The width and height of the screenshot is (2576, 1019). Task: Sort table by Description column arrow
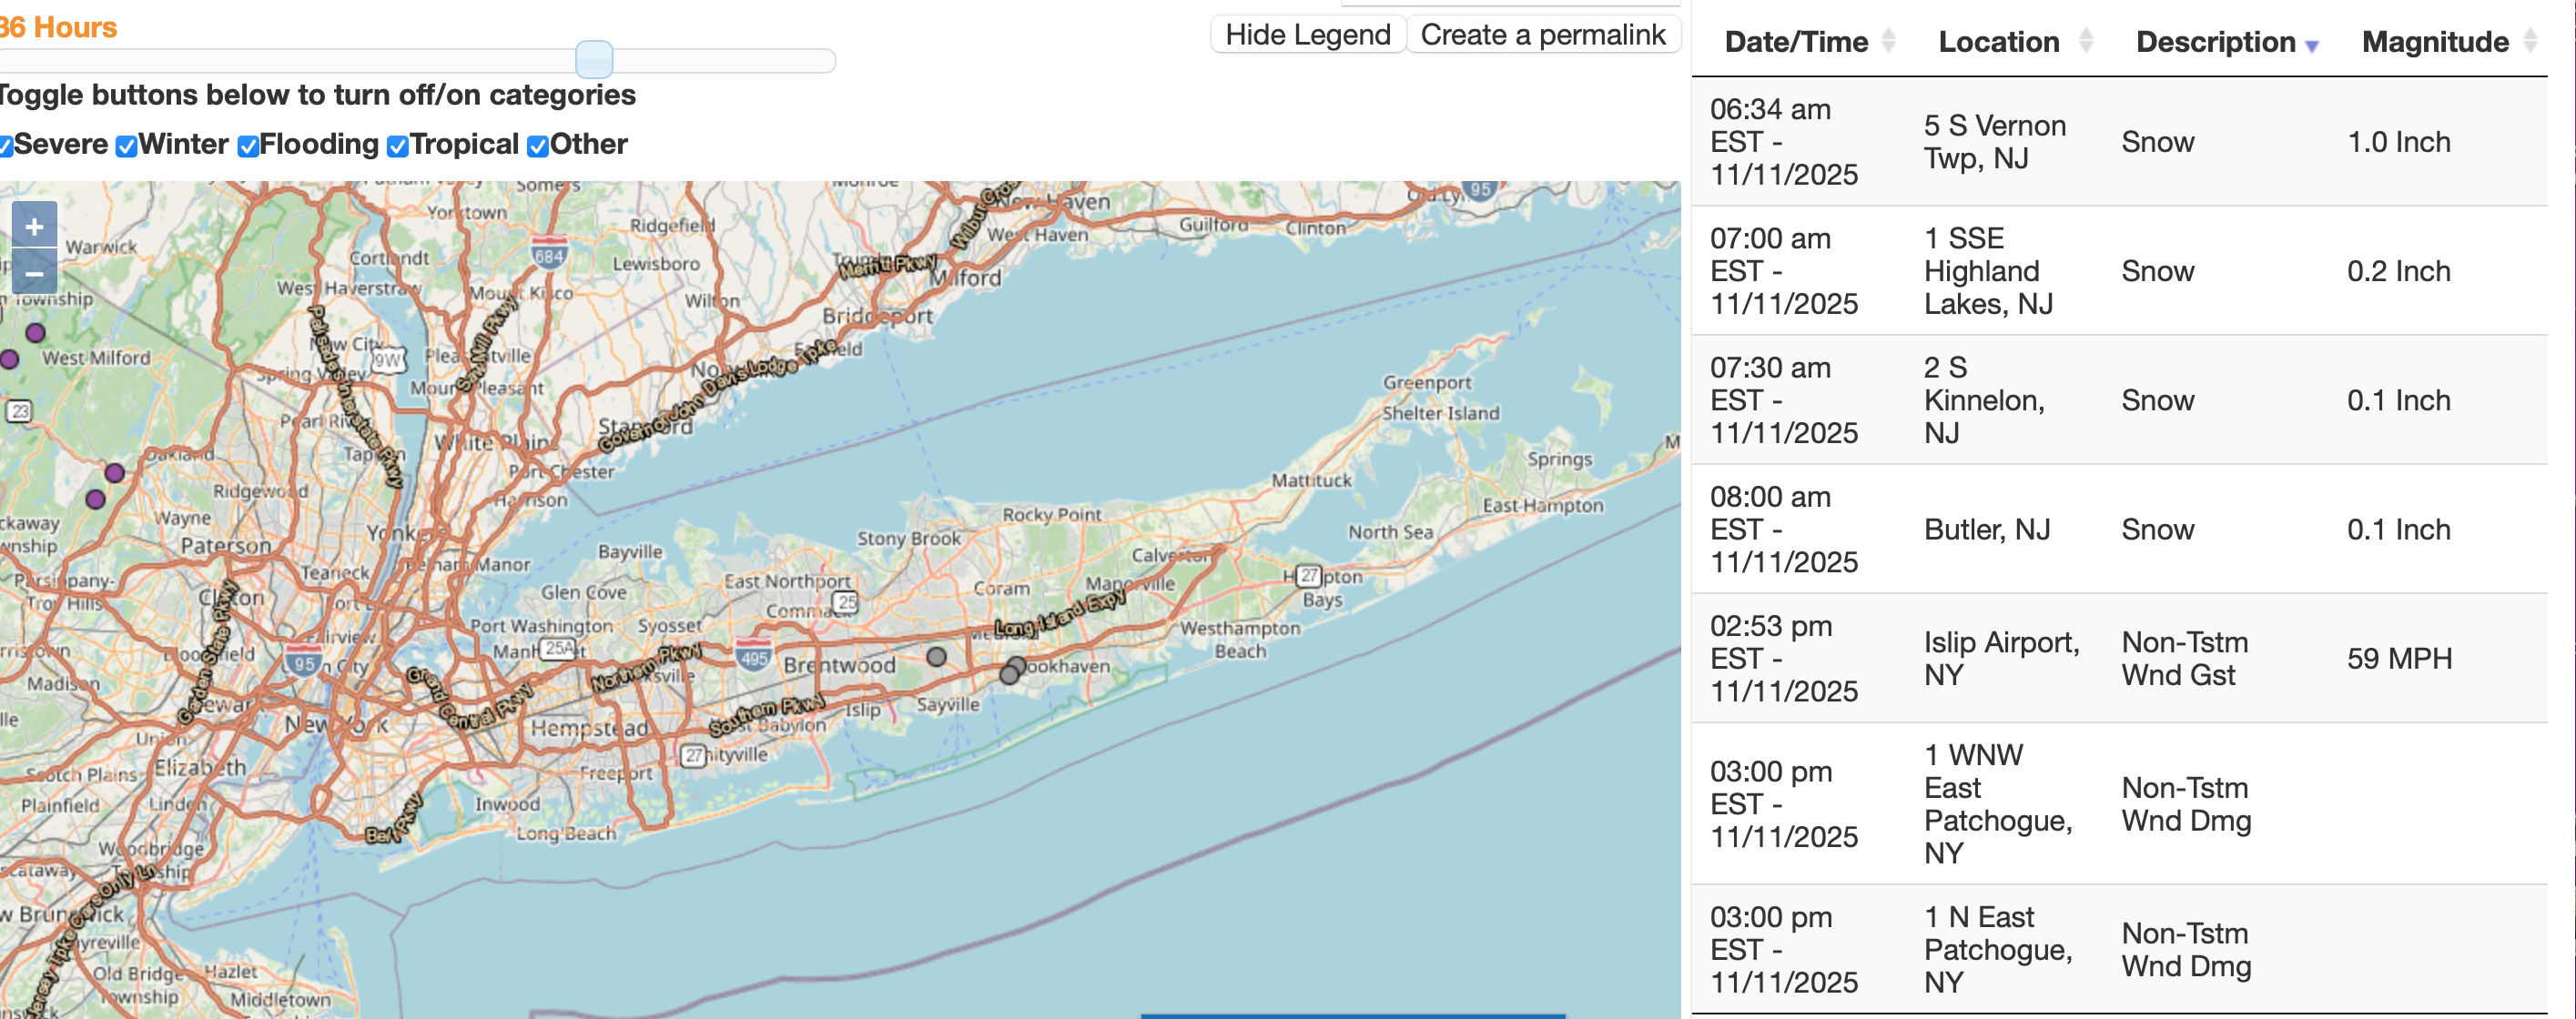coord(2311,46)
